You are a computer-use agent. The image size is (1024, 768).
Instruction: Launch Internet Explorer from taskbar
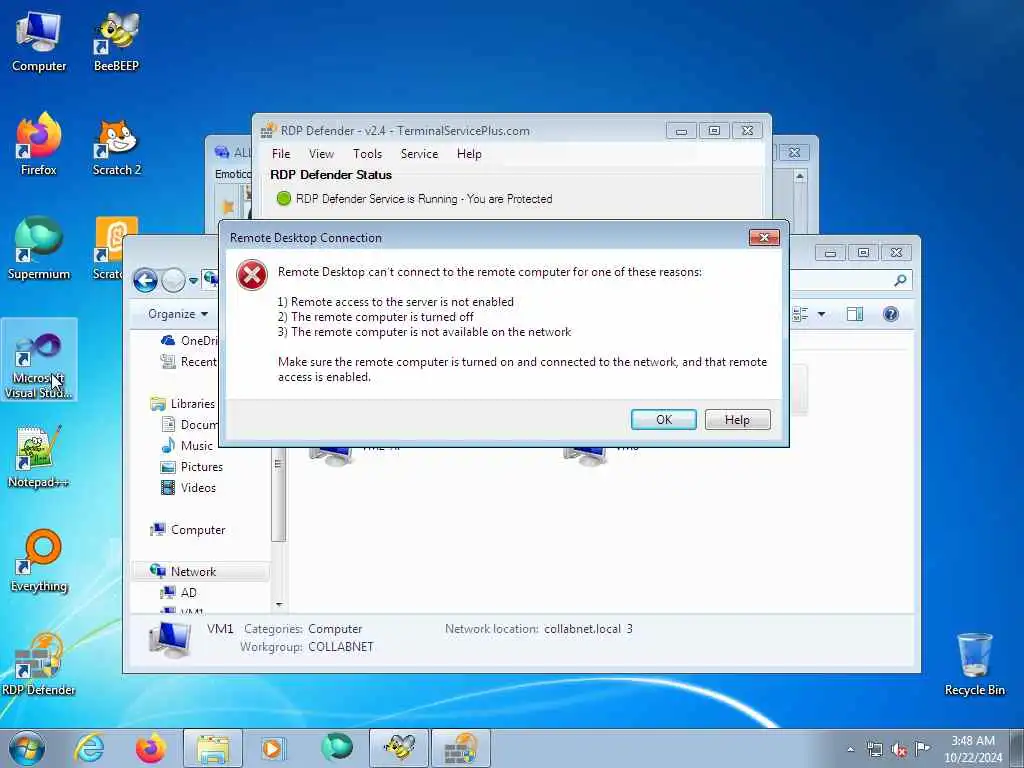point(89,748)
